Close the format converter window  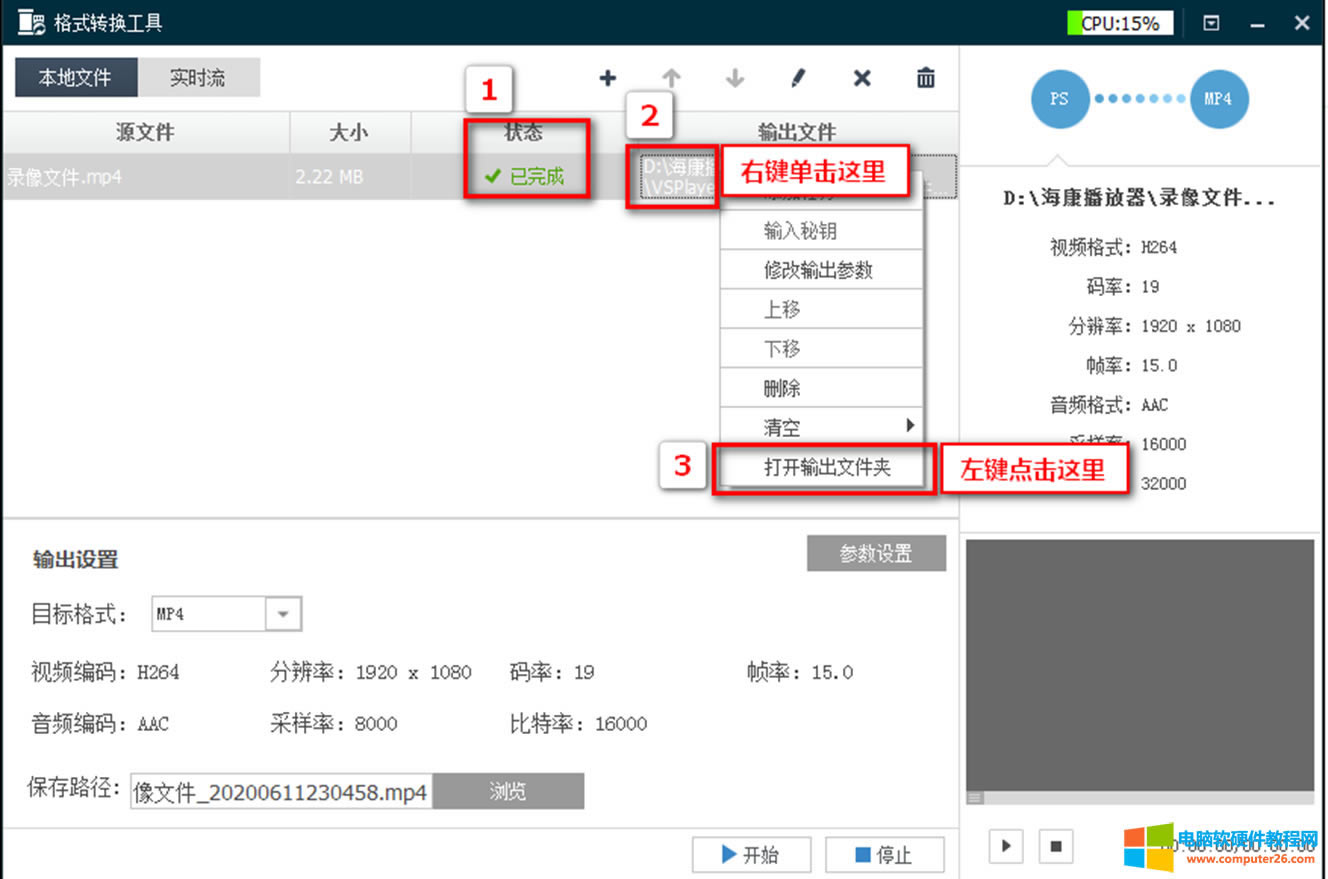[x=1302, y=23]
